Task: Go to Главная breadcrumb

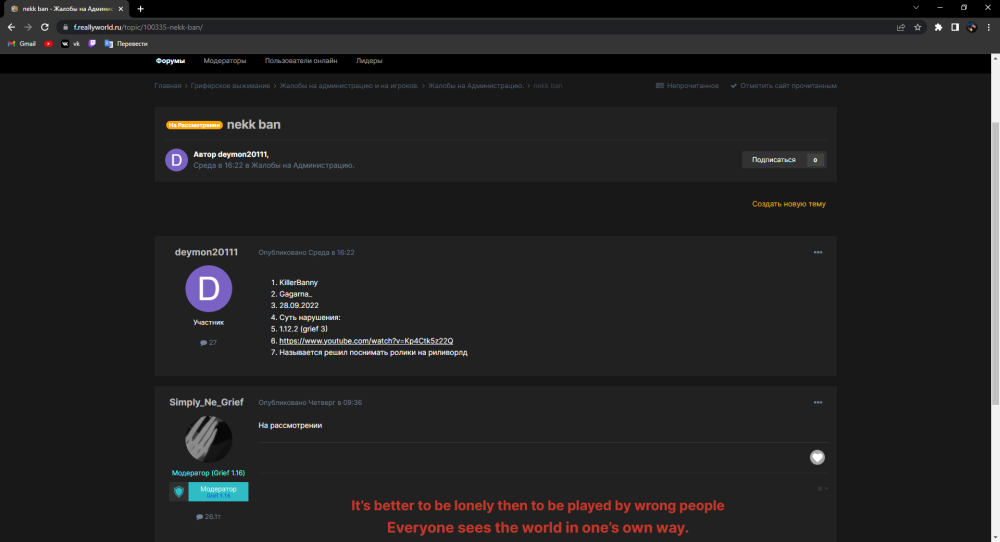Action: pyautogui.click(x=168, y=86)
